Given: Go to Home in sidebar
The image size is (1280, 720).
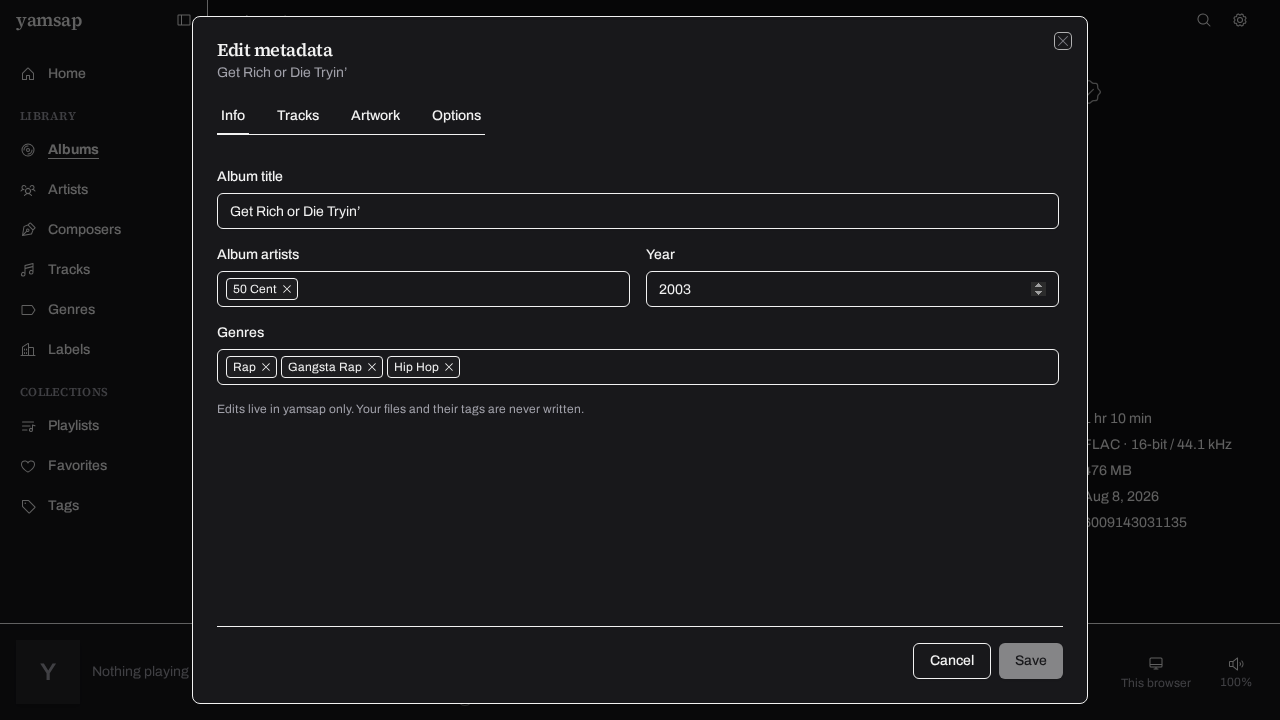Looking at the screenshot, I should coord(67,74).
